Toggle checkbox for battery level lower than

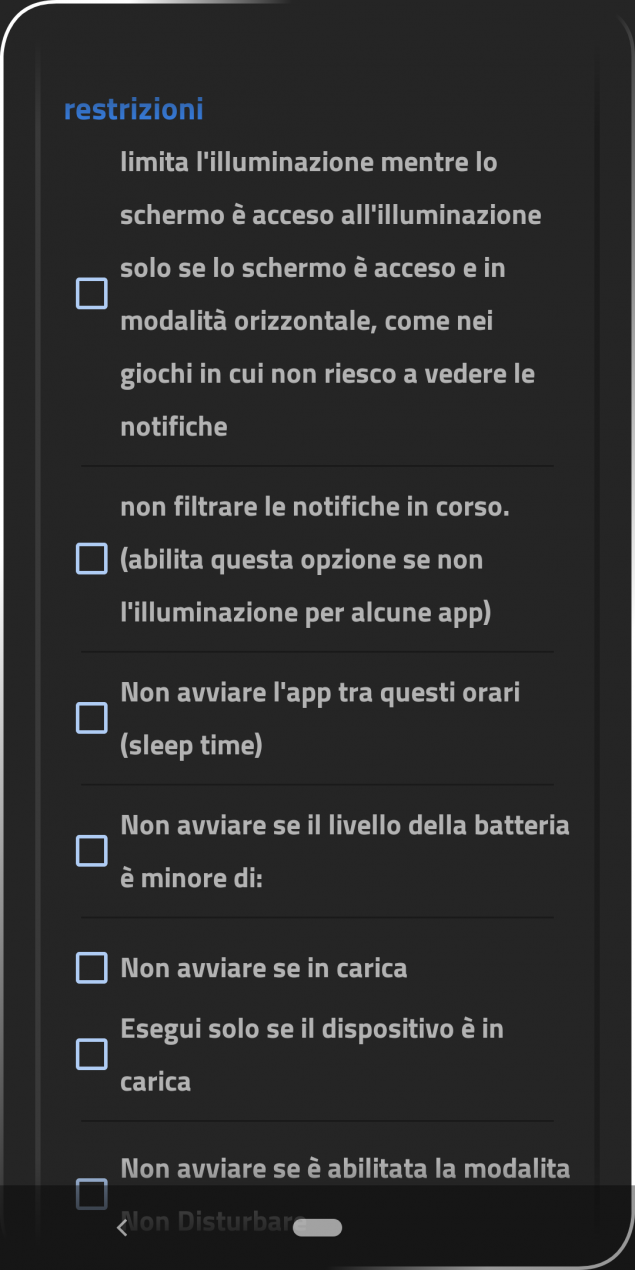[92, 851]
